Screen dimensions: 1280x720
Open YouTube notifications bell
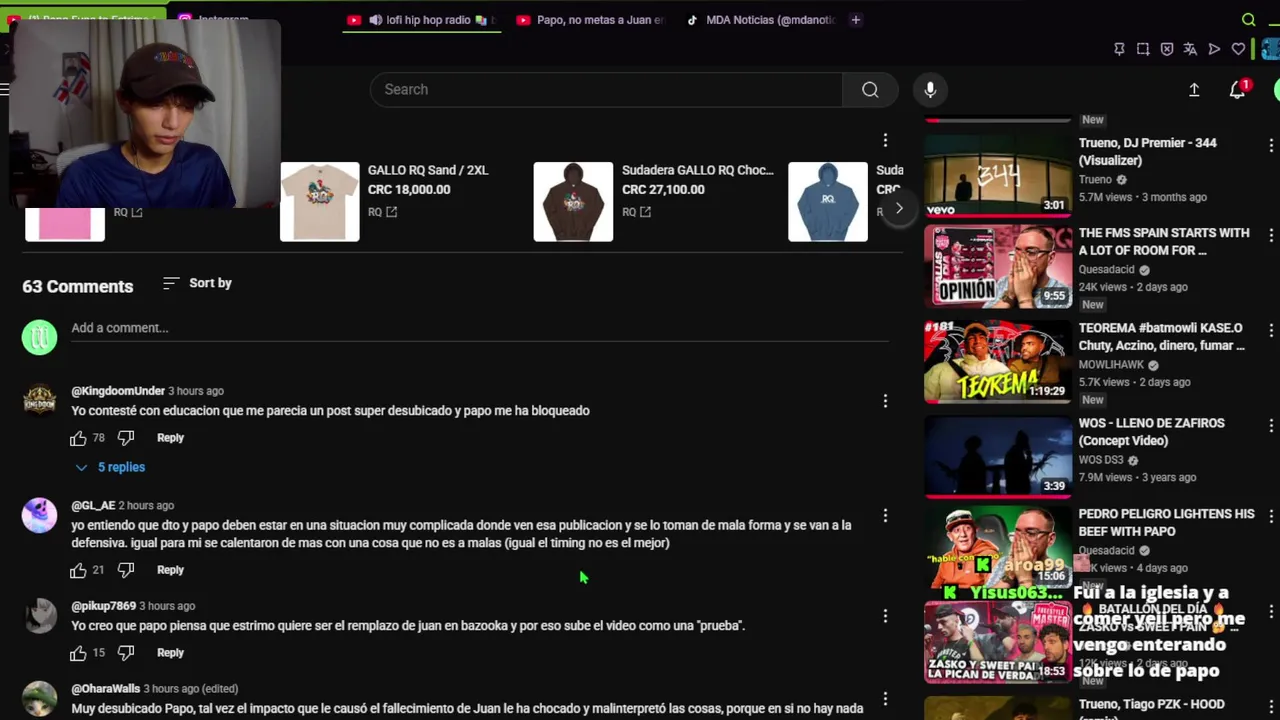tap(1237, 90)
